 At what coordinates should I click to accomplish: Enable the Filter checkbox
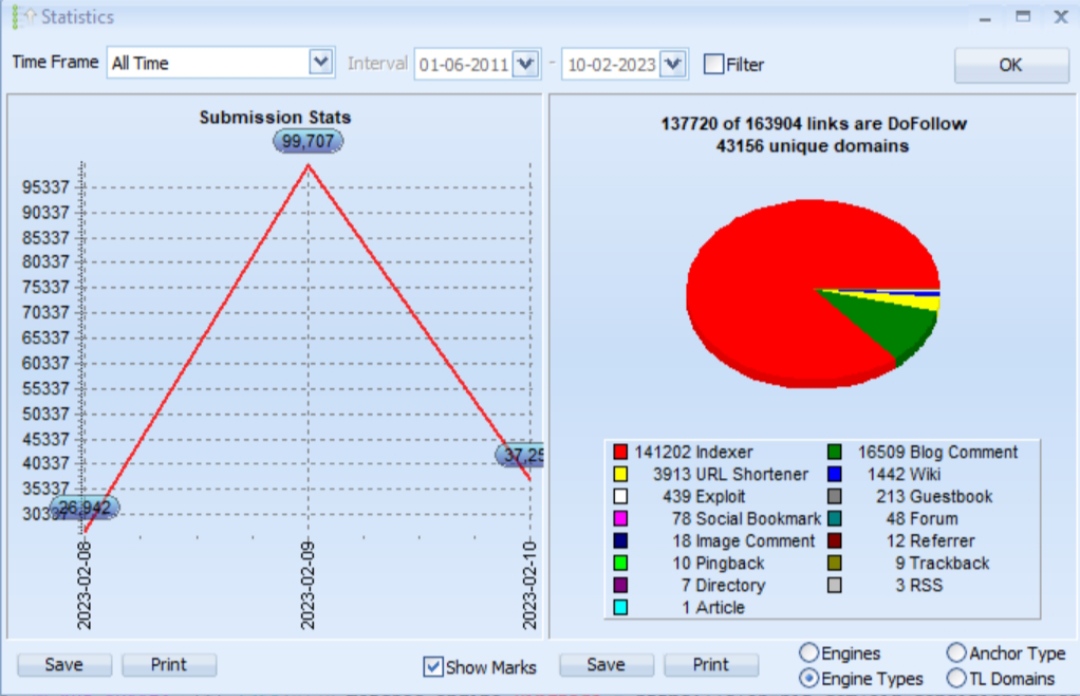[714, 65]
